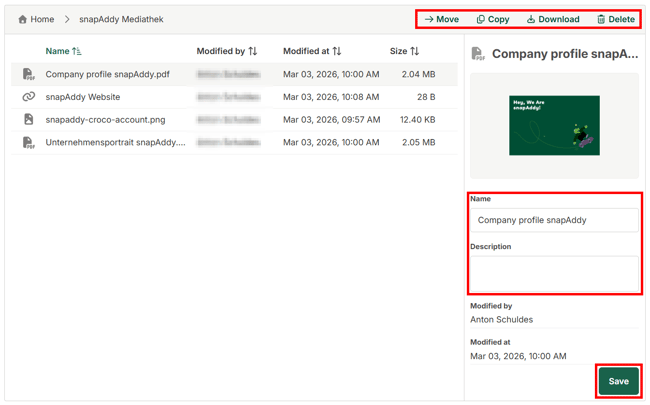
Task: Navigate to snapAddy Mediathek breadcrumb
Action: pyautogui.click(x=121, y=19)
